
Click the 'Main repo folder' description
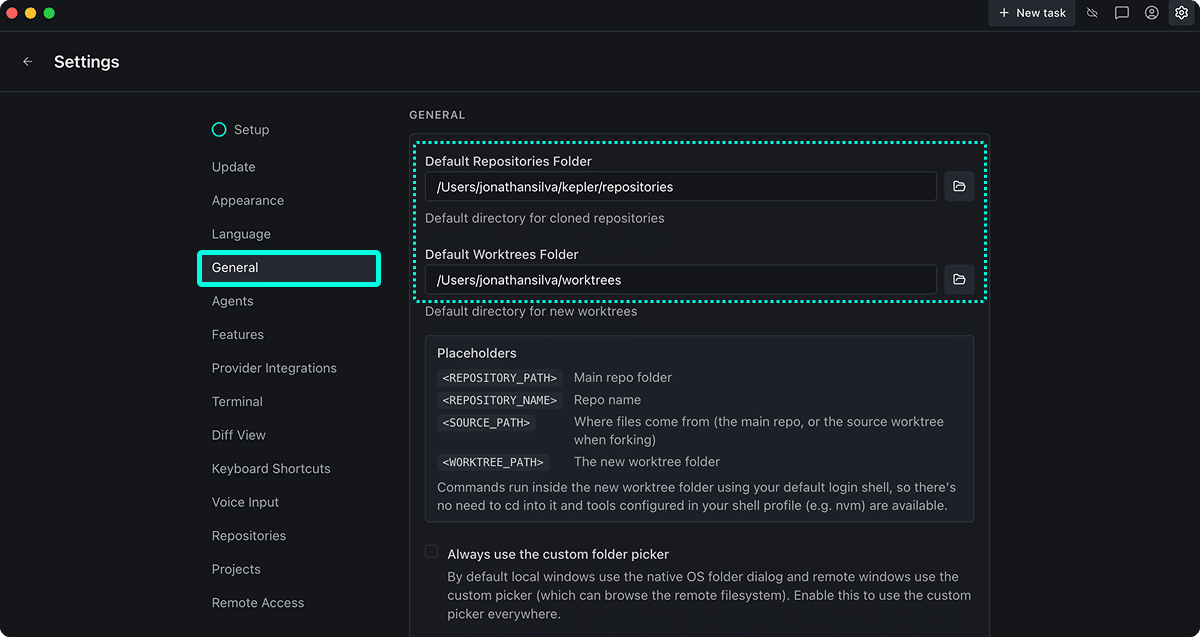coord(623,377)
